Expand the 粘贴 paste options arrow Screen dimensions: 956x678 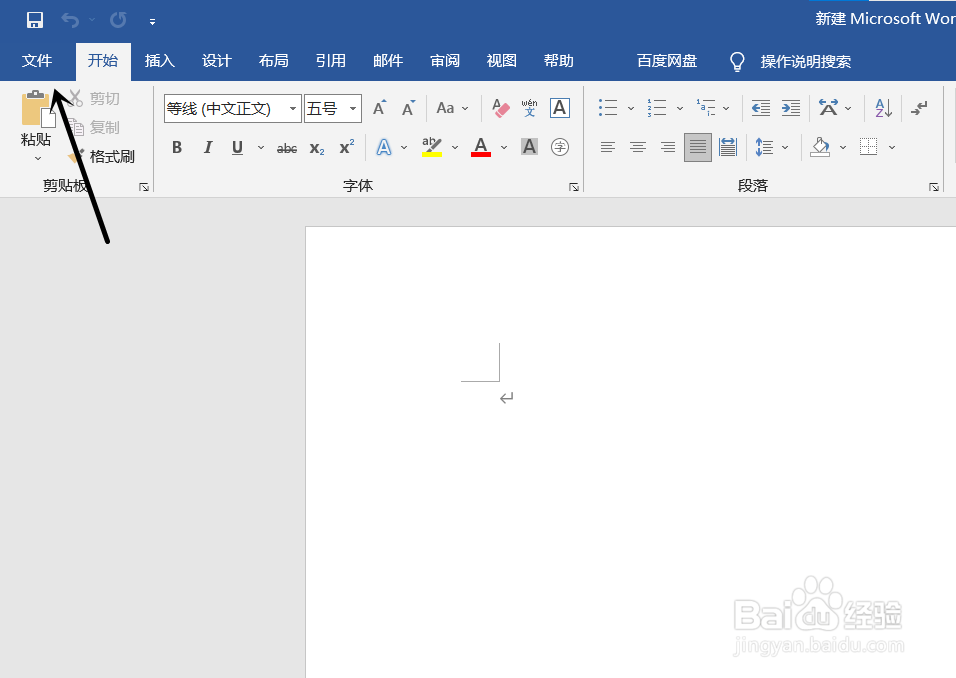pyautogui.click(x=38, y=159)
